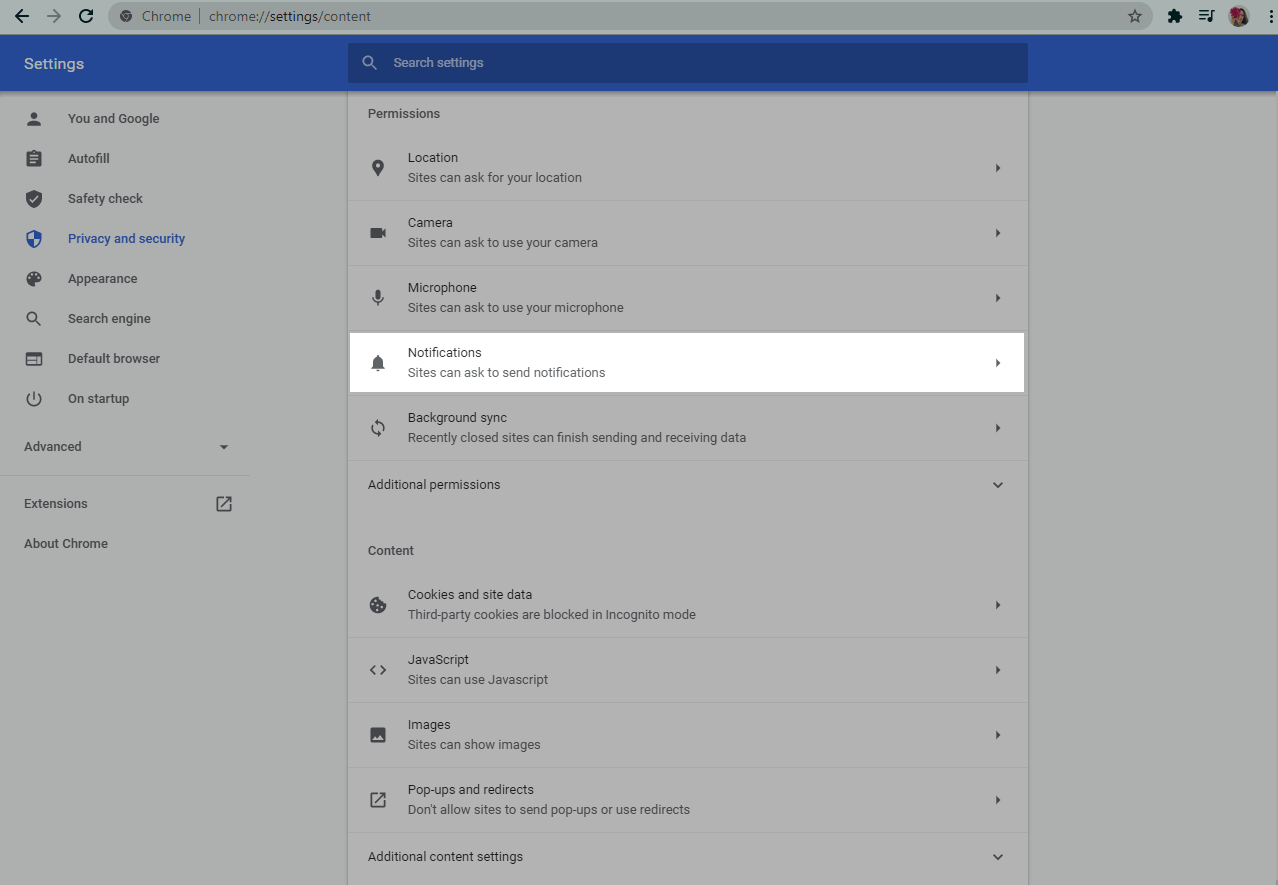Click the Background sync icon
Viewport: 1278px width, 885px height.
click(x=378, y=428)
